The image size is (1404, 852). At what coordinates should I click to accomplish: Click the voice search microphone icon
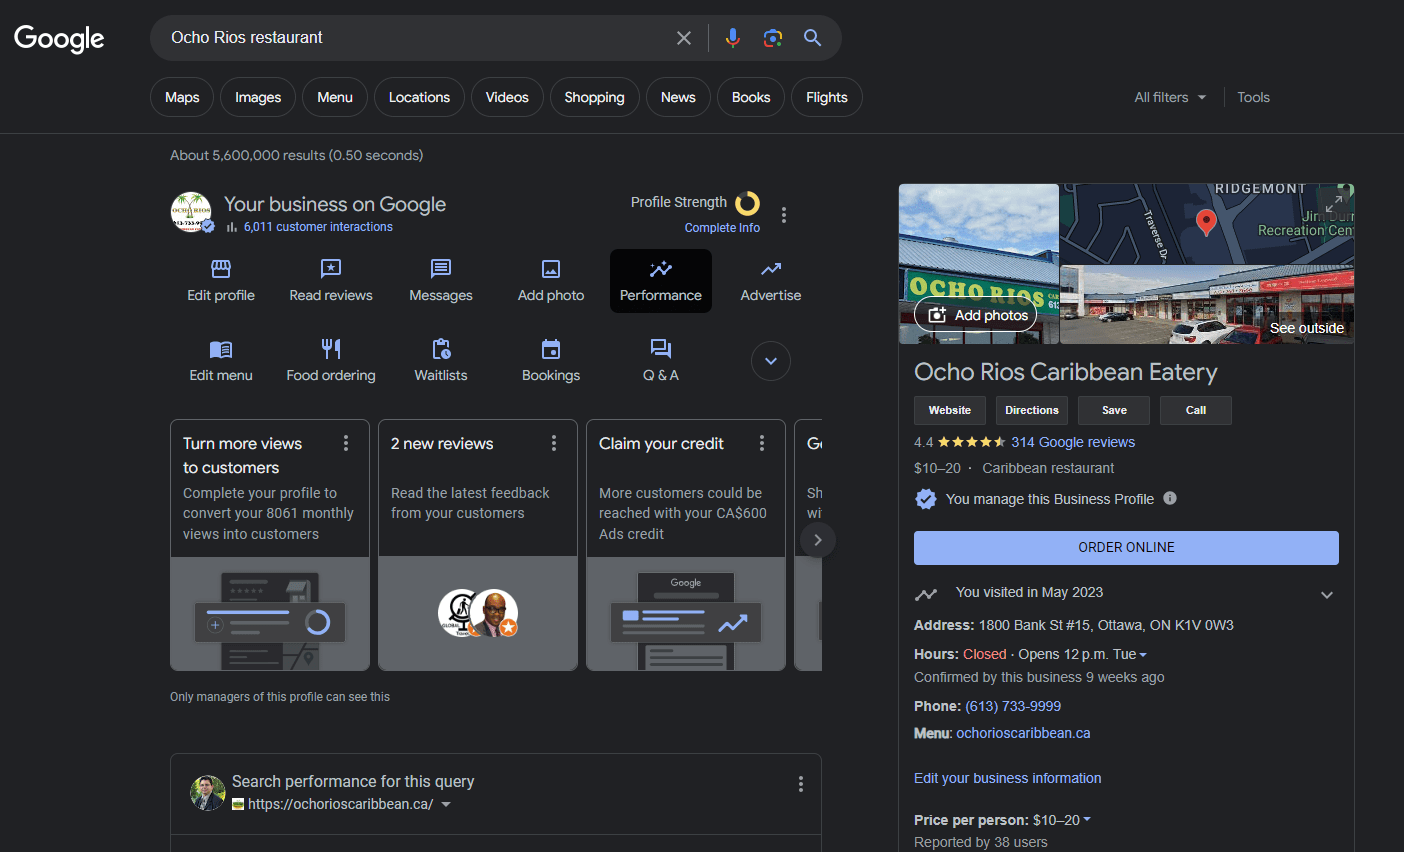[732, 38]
